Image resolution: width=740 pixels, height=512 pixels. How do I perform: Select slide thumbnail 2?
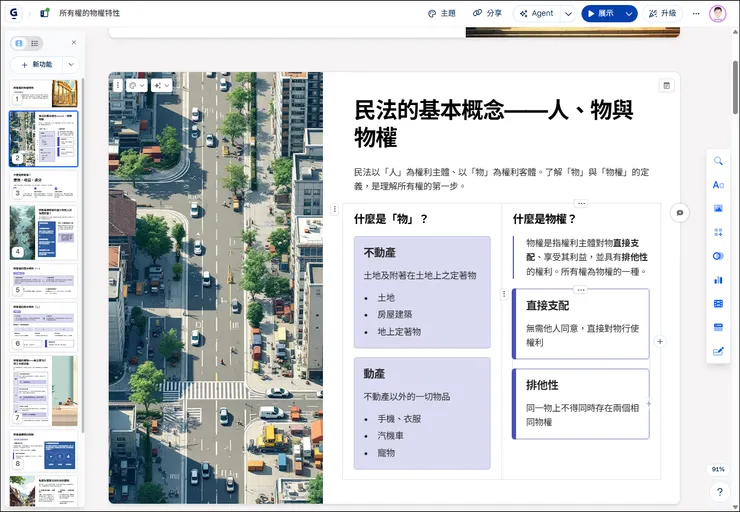coord(43,139)
